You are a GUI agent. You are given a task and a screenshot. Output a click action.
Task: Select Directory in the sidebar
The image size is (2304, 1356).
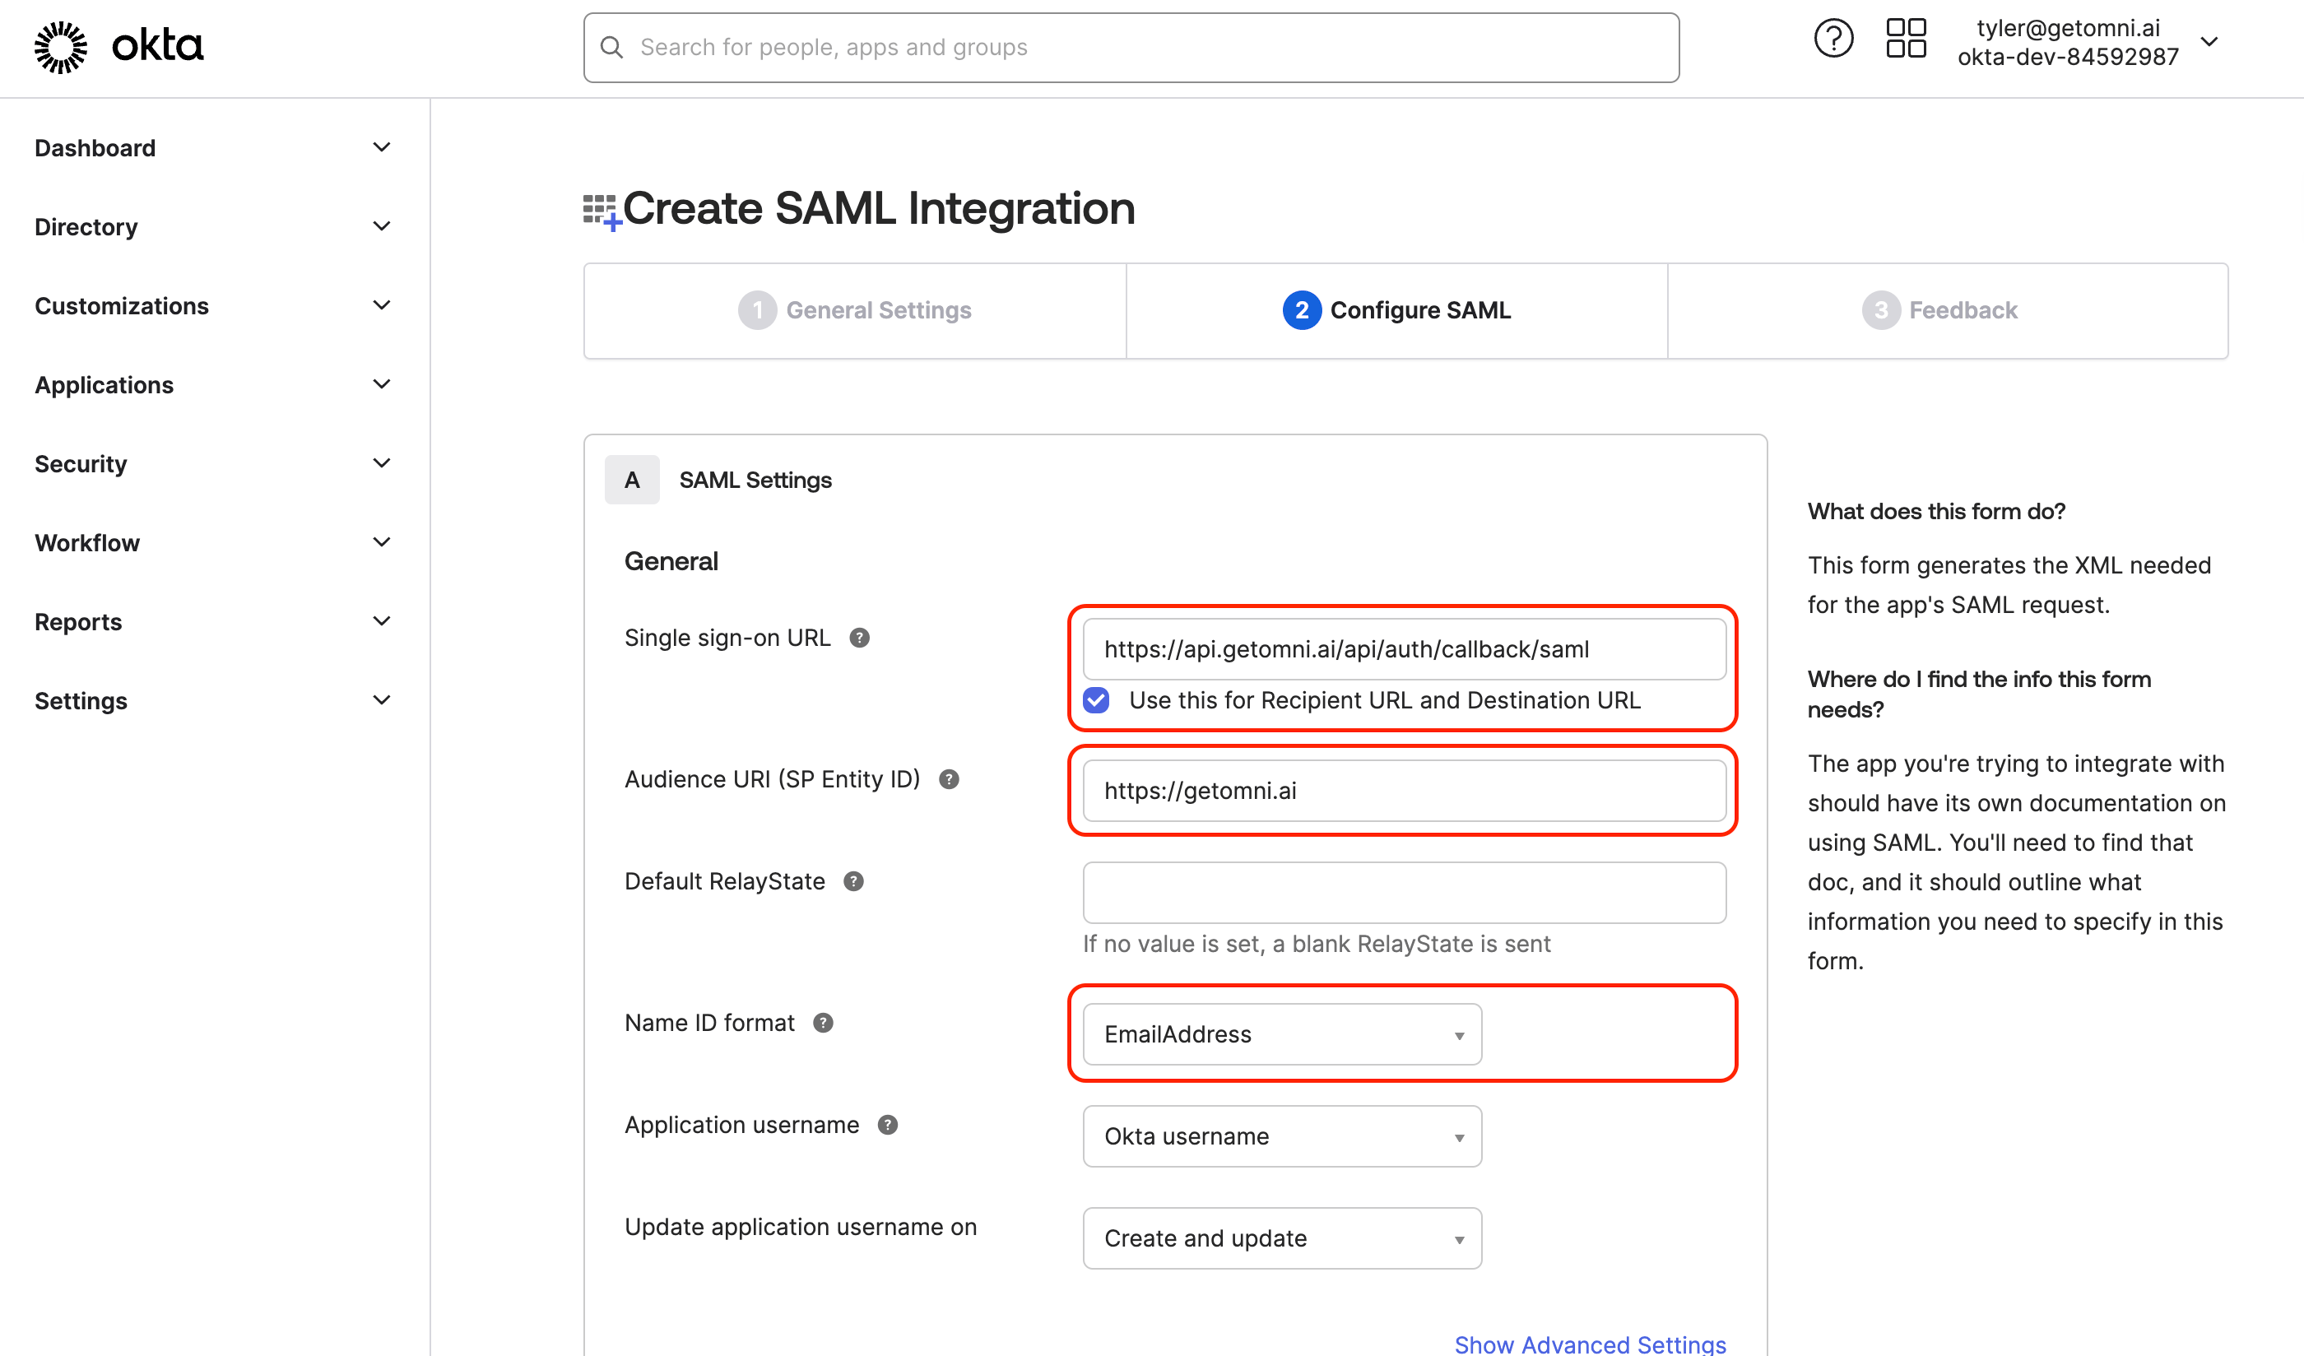pyautogui.click(x=86, y=227)
